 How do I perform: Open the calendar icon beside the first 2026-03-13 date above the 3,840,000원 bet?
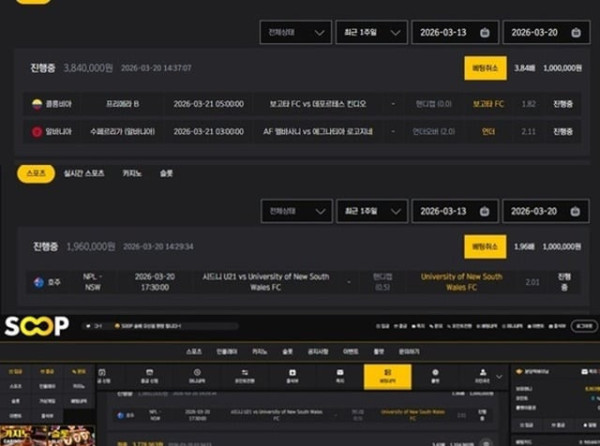click(484, 33)
